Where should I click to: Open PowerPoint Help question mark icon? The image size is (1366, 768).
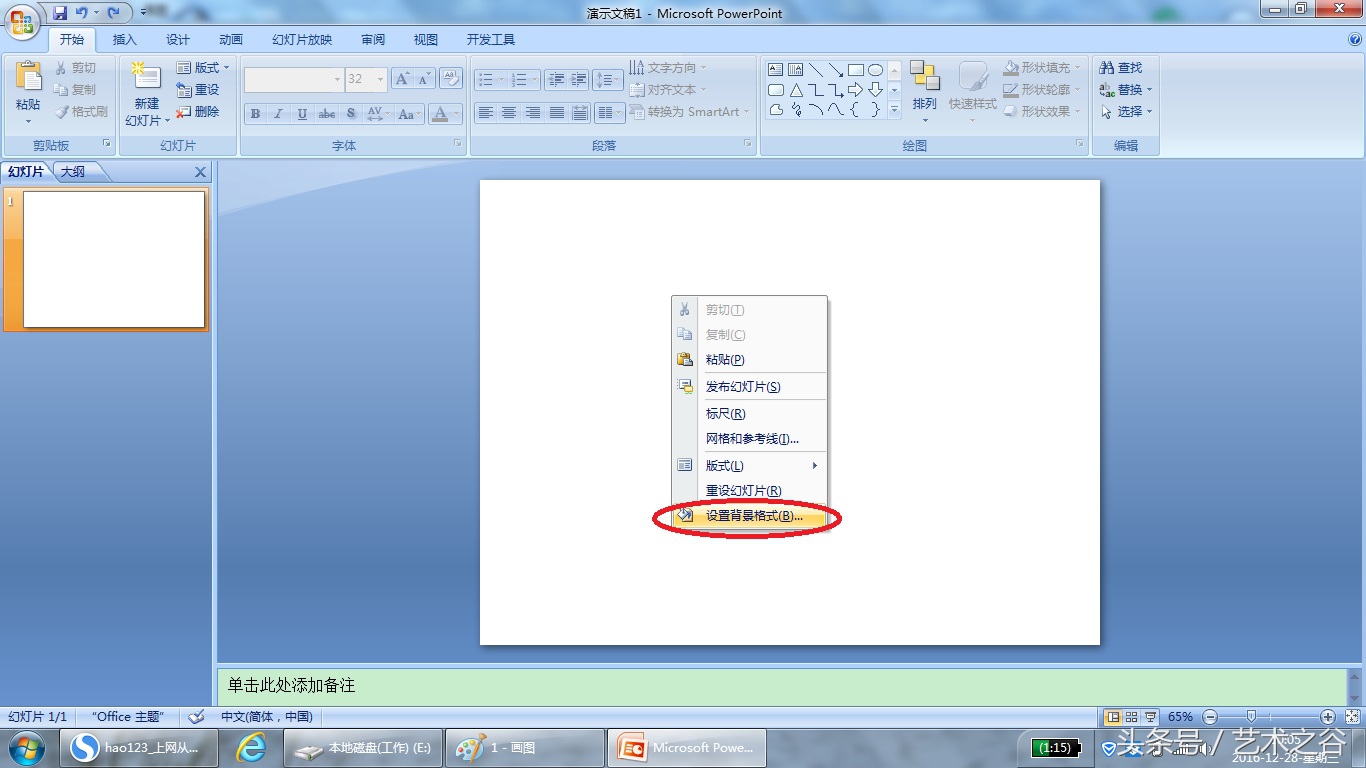point(1355,40)
